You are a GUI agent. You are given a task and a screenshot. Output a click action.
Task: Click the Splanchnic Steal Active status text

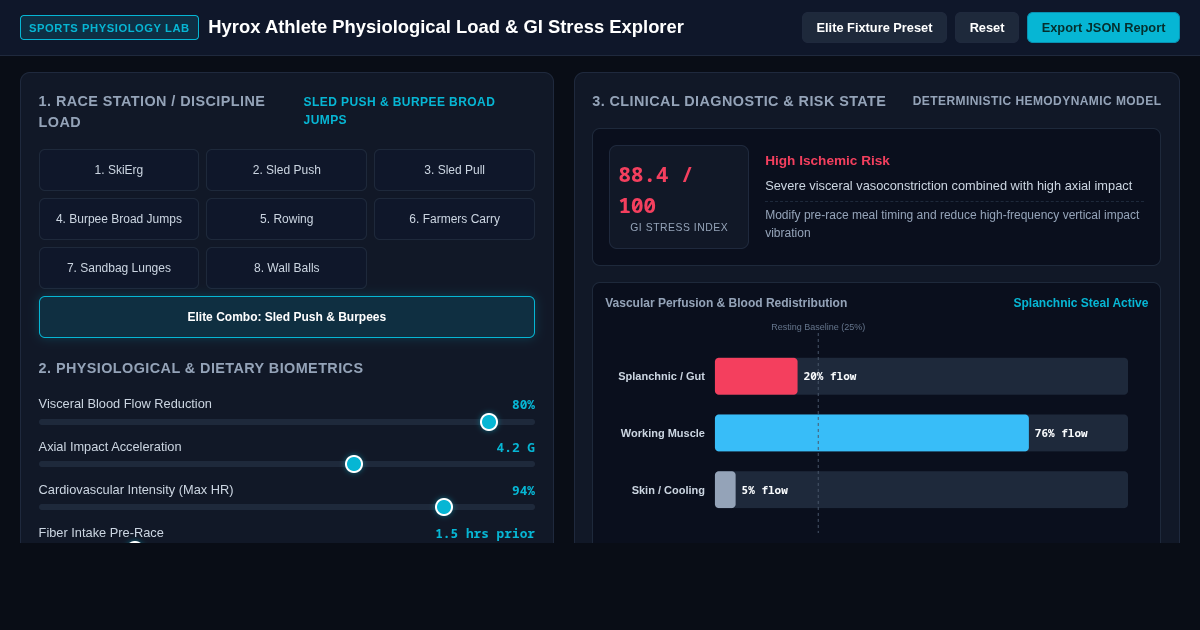click(1081, 303)
